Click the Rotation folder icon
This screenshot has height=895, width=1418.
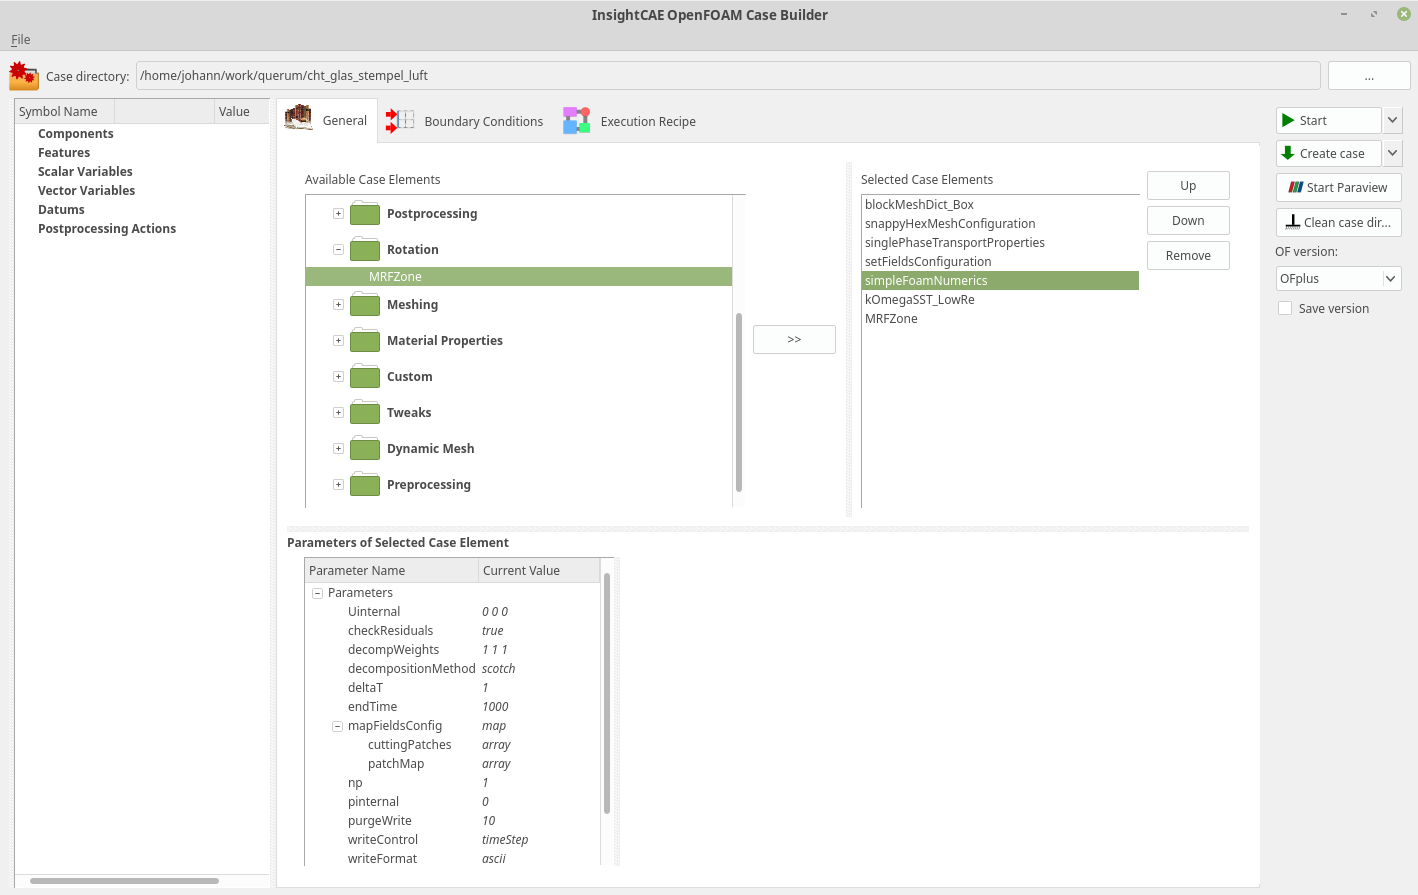pos(365,249)
